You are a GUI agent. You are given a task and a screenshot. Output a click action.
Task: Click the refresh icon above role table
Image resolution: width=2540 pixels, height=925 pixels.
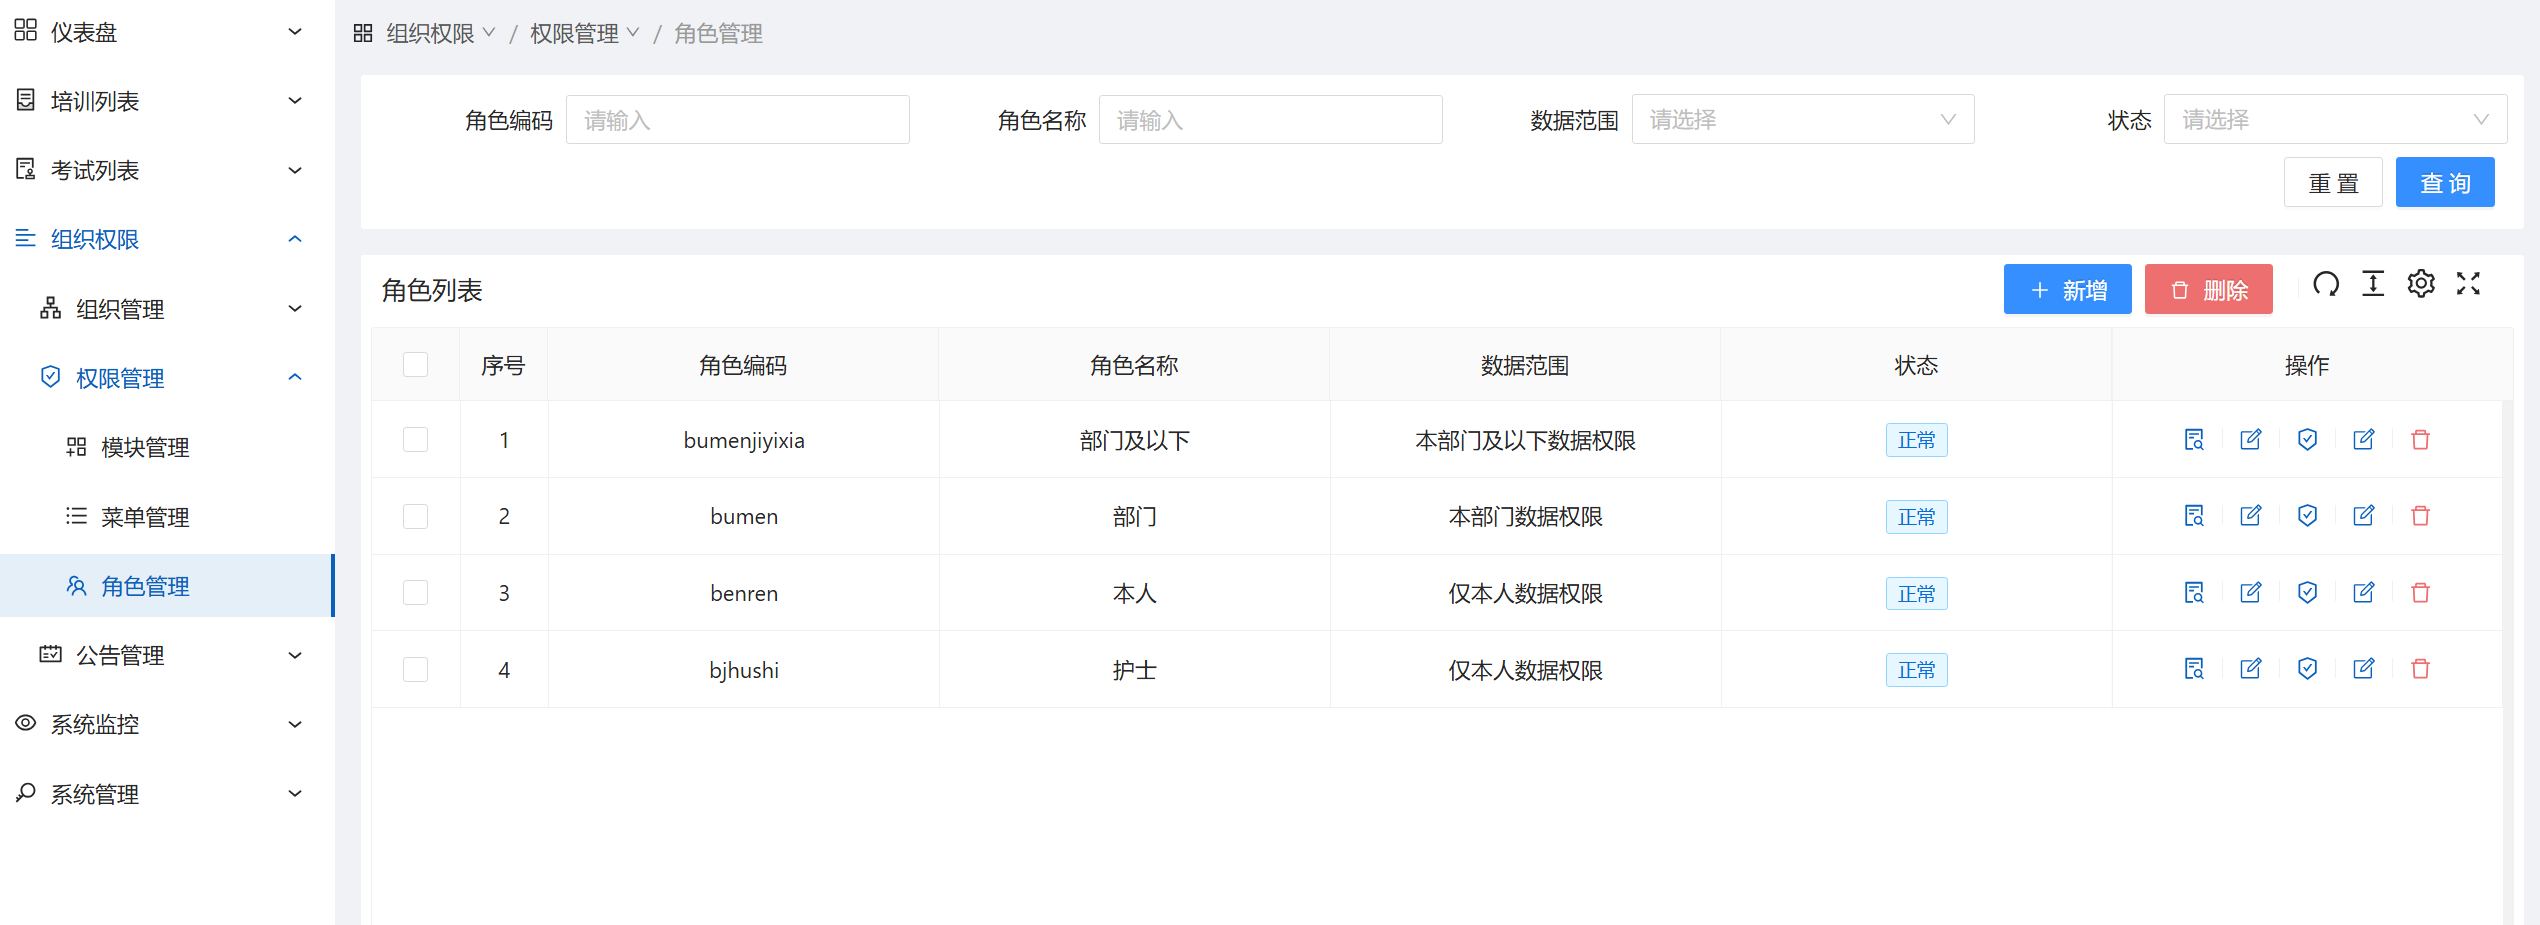[x=2325, y=285]
